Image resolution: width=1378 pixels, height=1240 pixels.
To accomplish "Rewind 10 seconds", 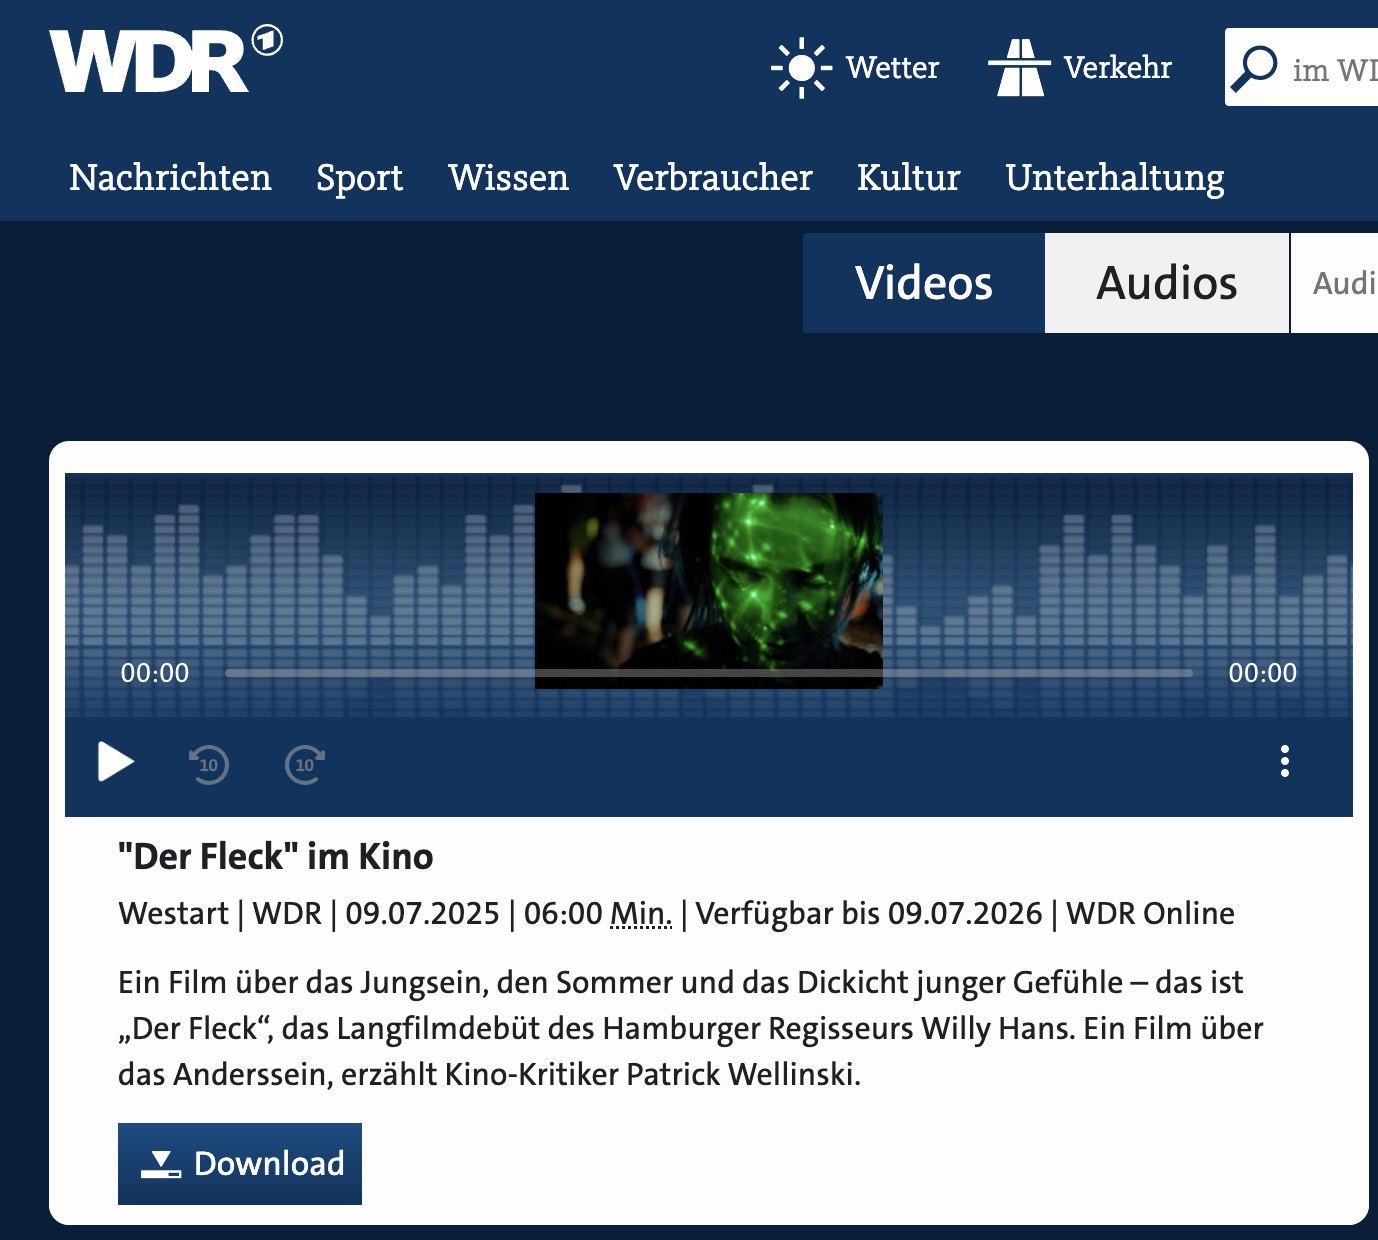I will pos(209,765).
